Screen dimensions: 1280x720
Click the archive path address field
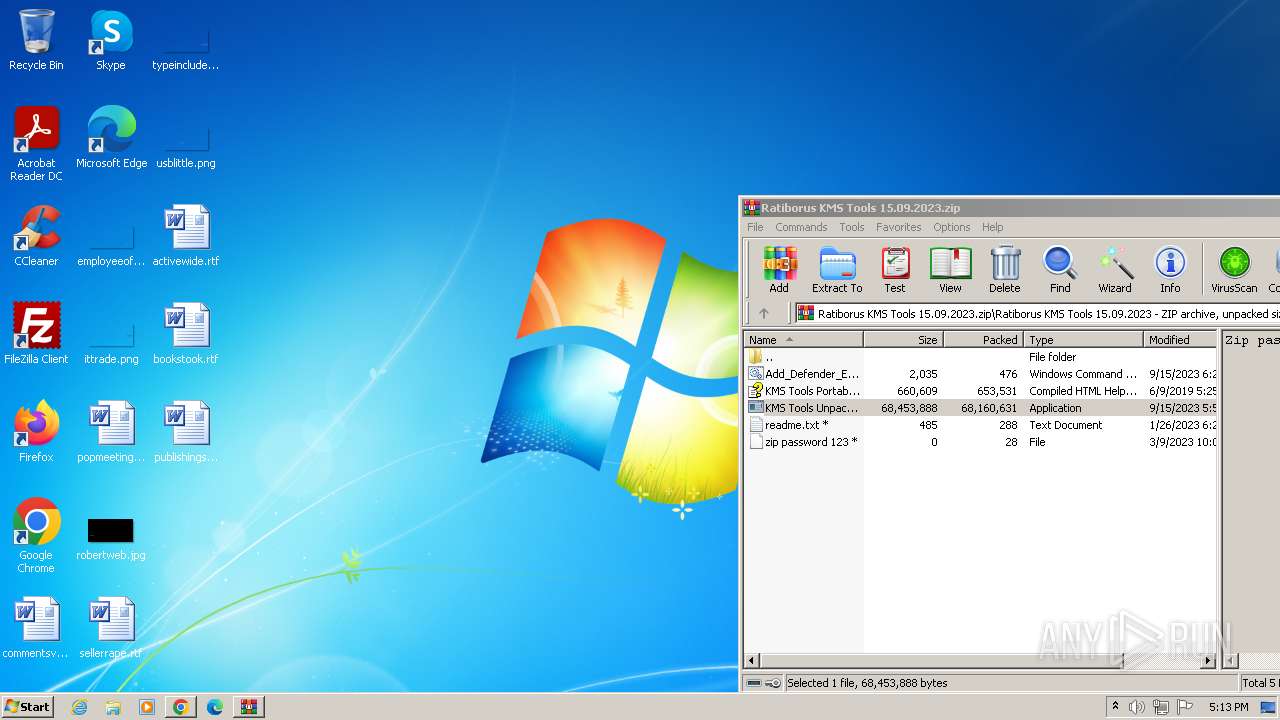click(x=1037, y=313)
